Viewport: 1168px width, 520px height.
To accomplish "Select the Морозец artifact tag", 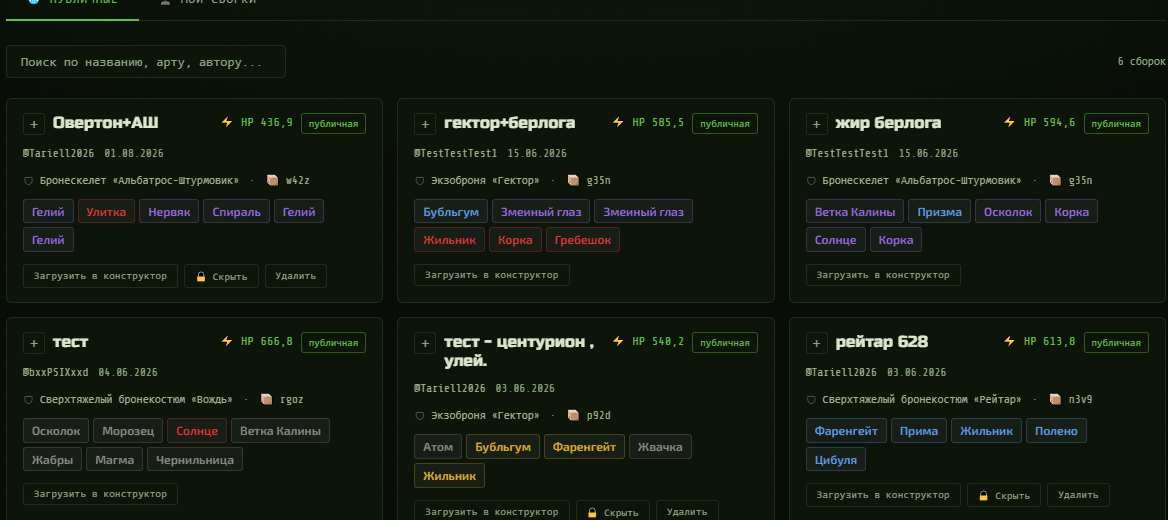I will click(x=128, y=431).
